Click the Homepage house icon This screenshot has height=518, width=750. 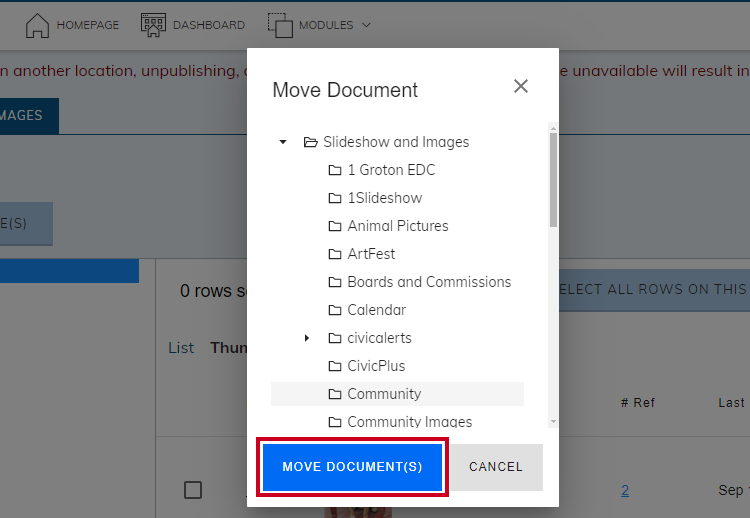(37, 25)
